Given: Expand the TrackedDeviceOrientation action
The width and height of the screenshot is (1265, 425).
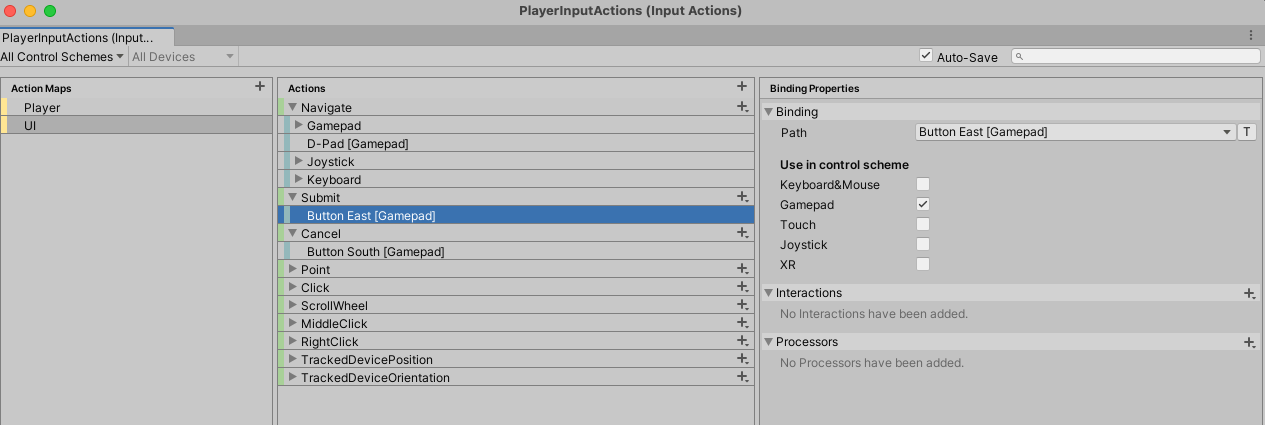Looking at the screenshot, I should point(293,377).
